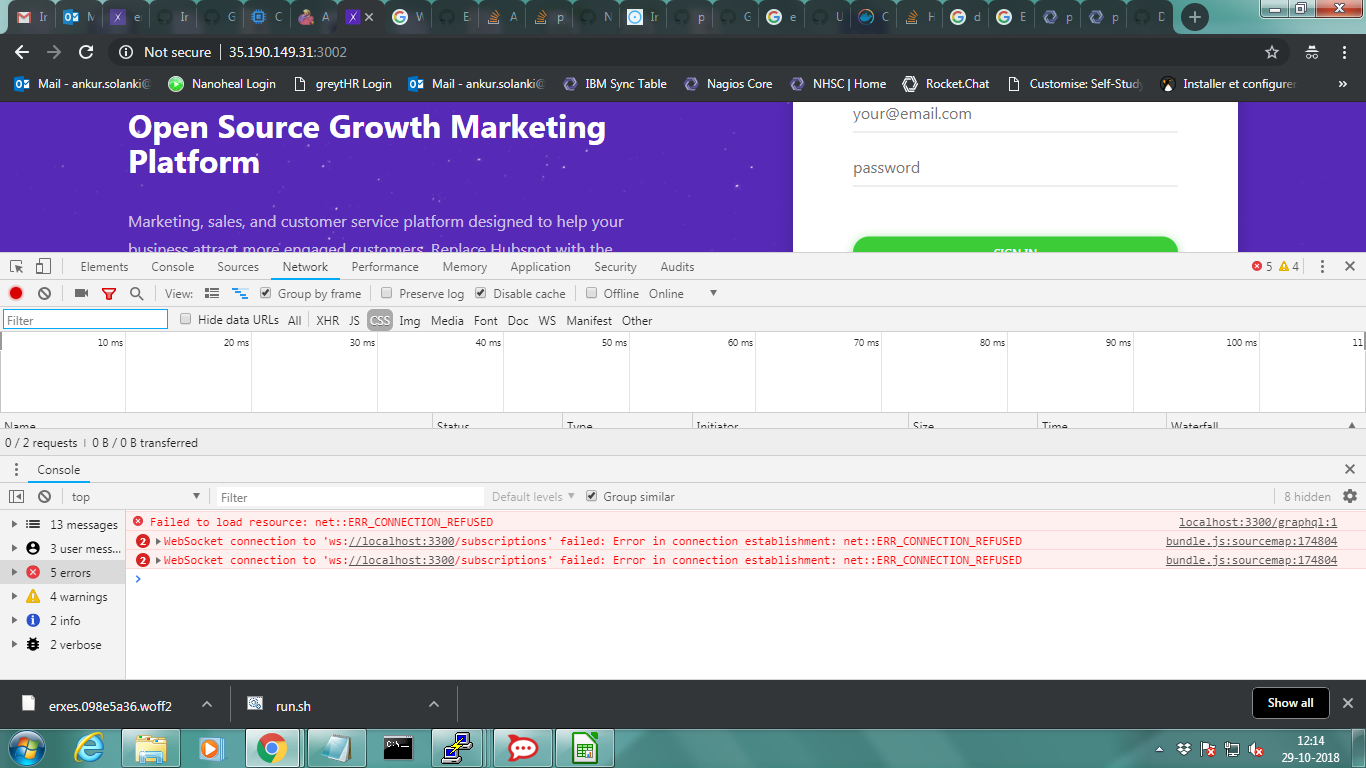Enable screenshot capture with the camera icon
This screenshot has height=768, width=1366.
81,293
